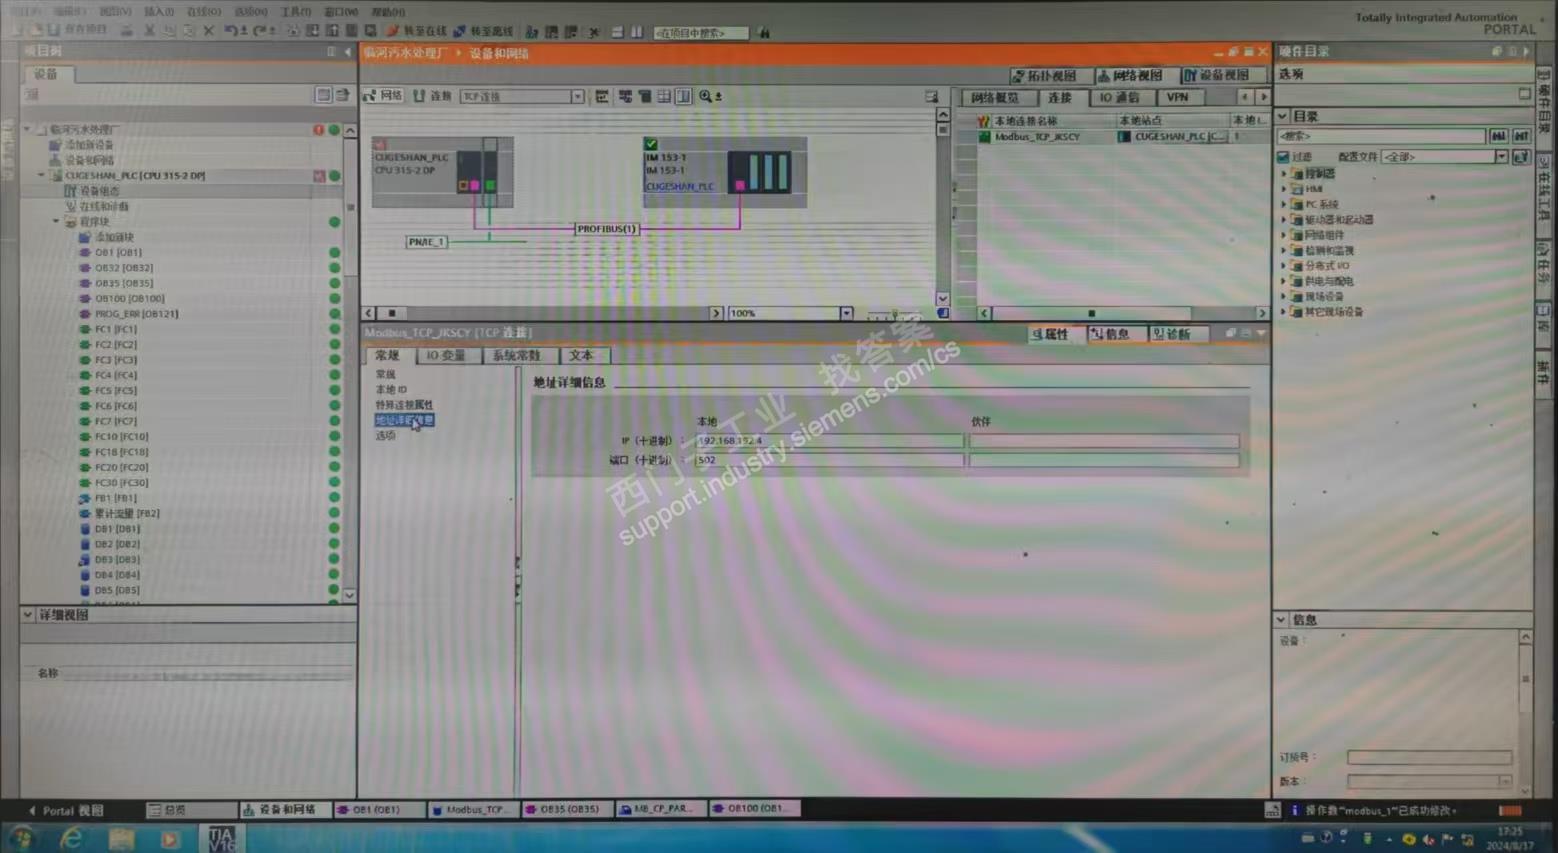Expand the PC 系统 catalog folder
Image resolution: width=1558 pixels, height=853 pixels.
pyautogui.click(x=1285, y=204)
